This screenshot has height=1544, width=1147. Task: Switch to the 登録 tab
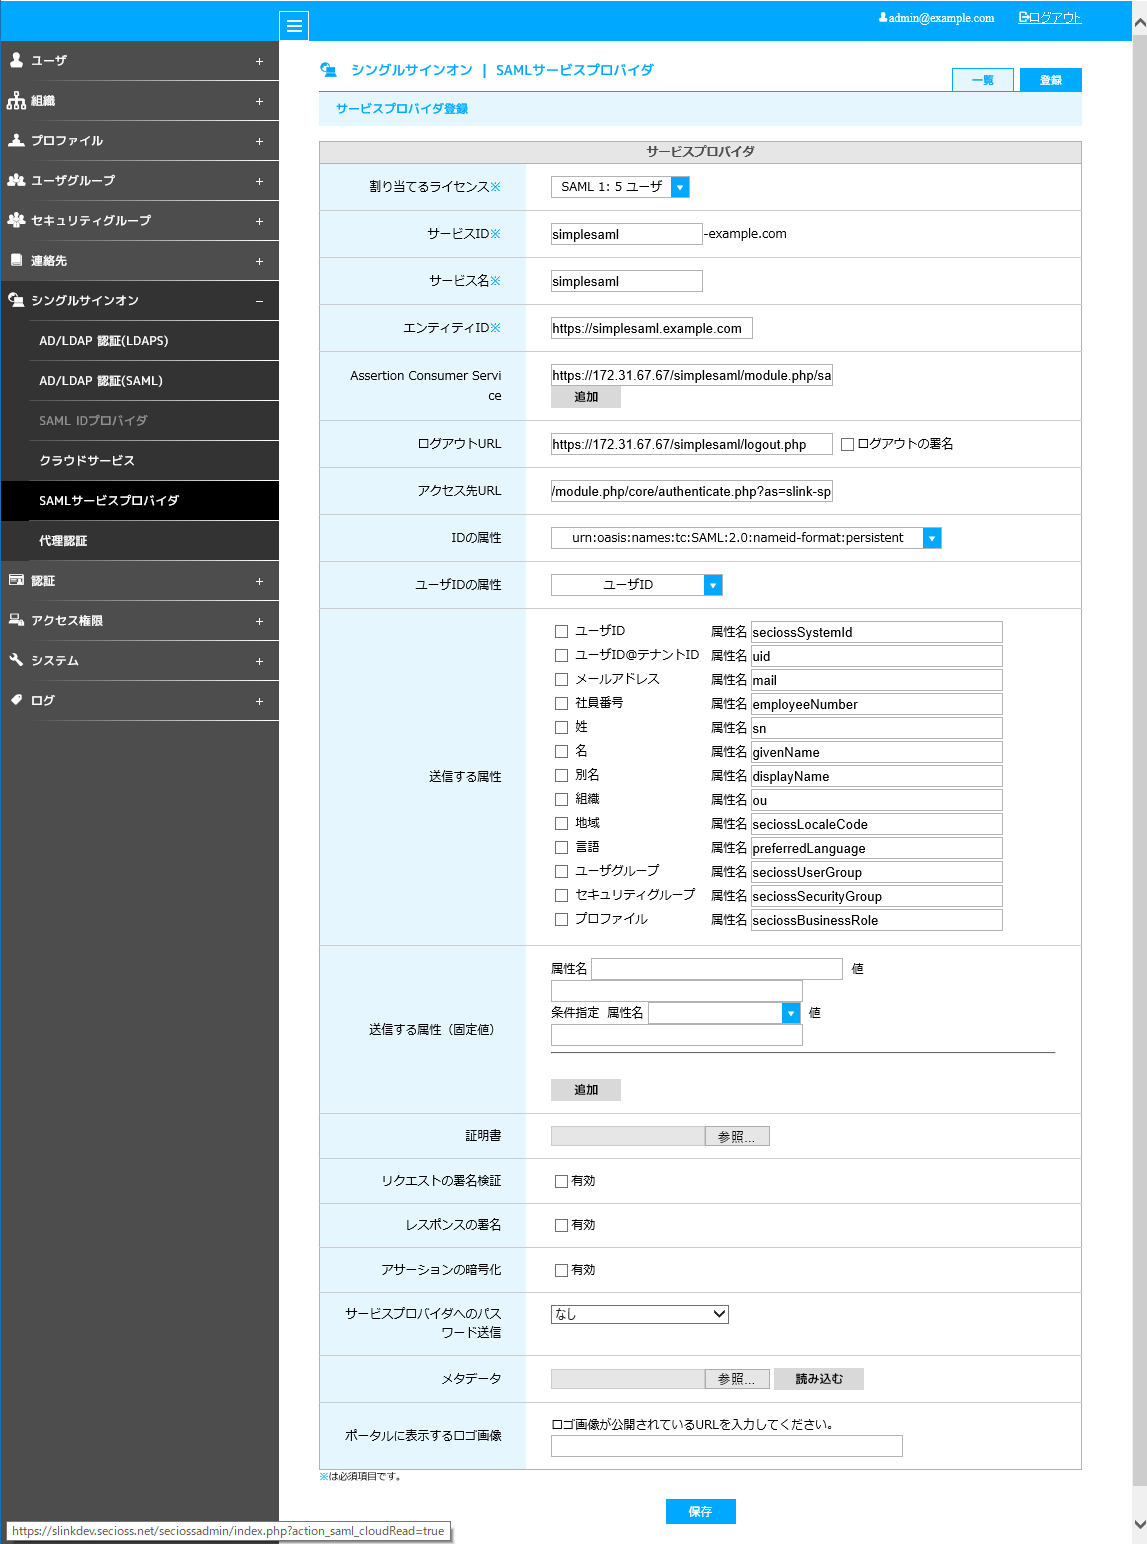click(1051, 80)
